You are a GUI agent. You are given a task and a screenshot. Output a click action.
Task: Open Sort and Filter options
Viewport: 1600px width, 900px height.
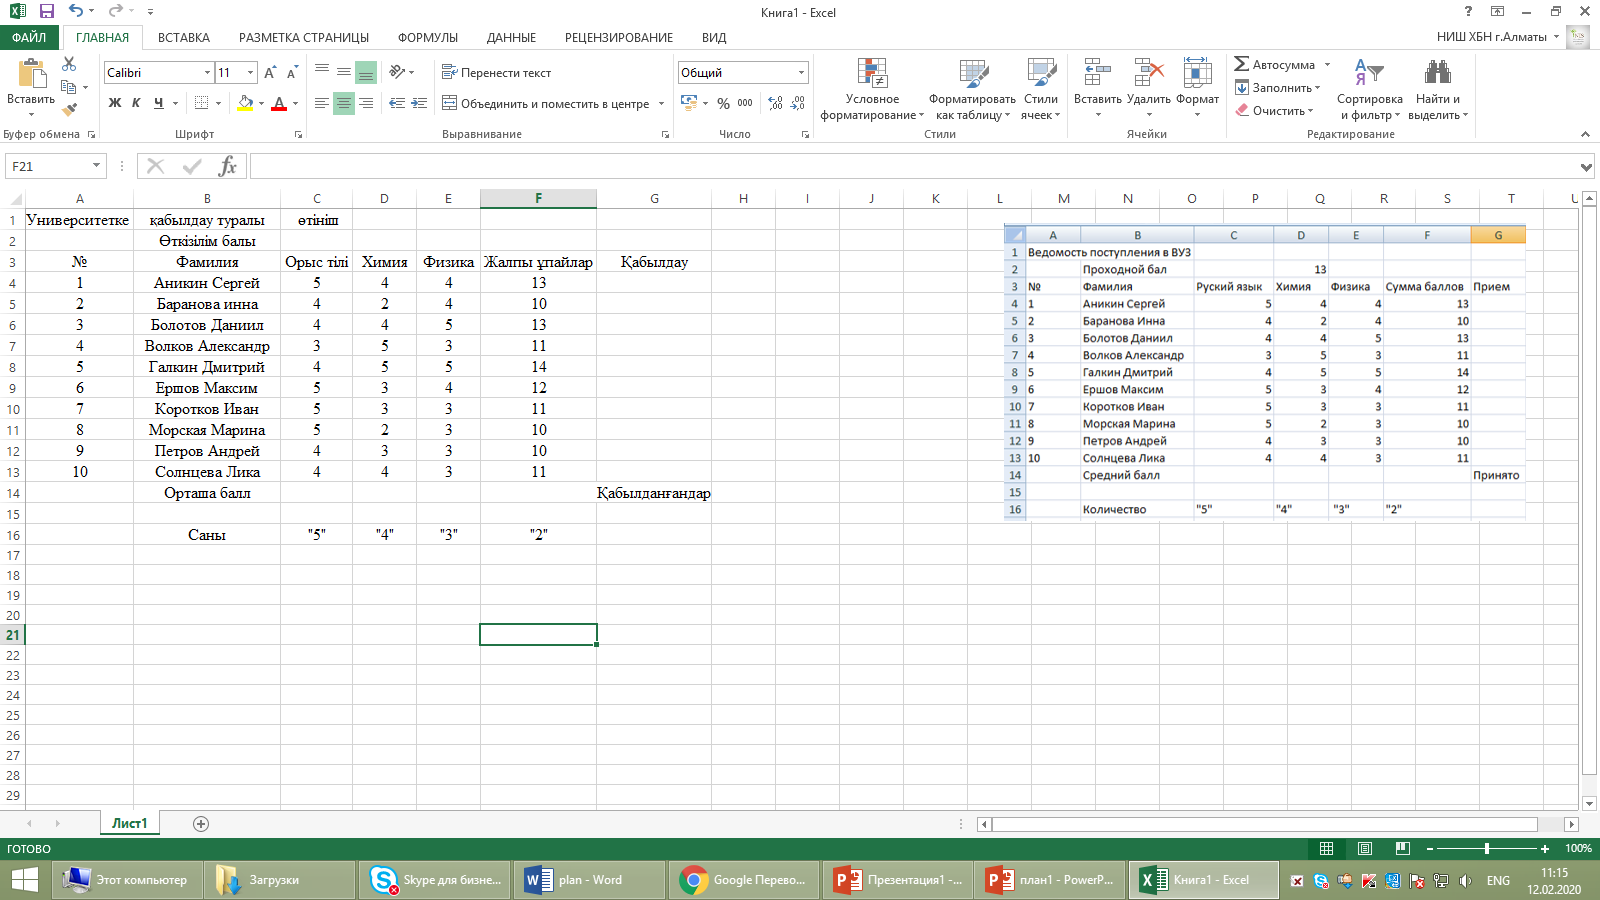[x=1369, y=90]
